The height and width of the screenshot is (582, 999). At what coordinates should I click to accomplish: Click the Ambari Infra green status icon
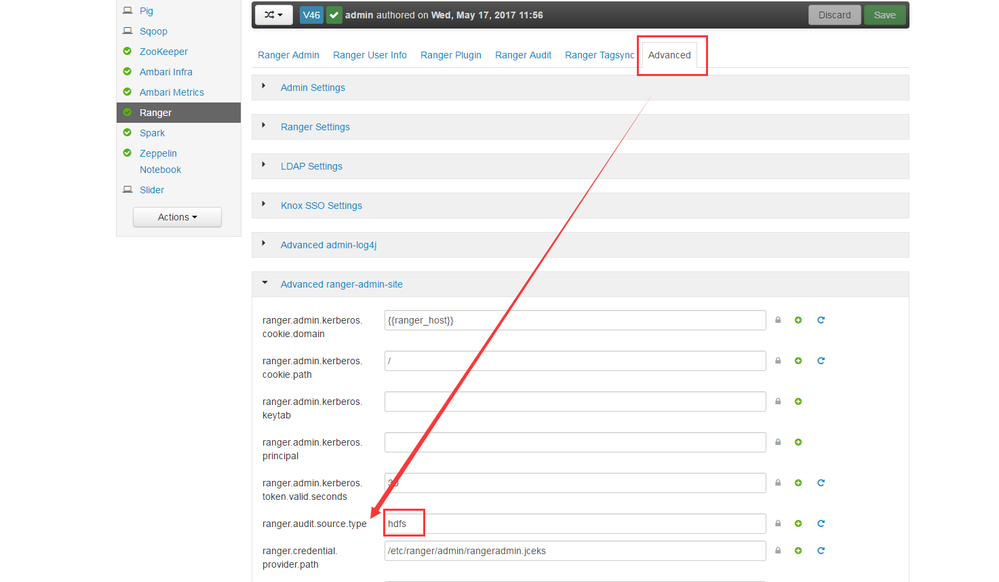pyautogui.click(x=127, y=71)
